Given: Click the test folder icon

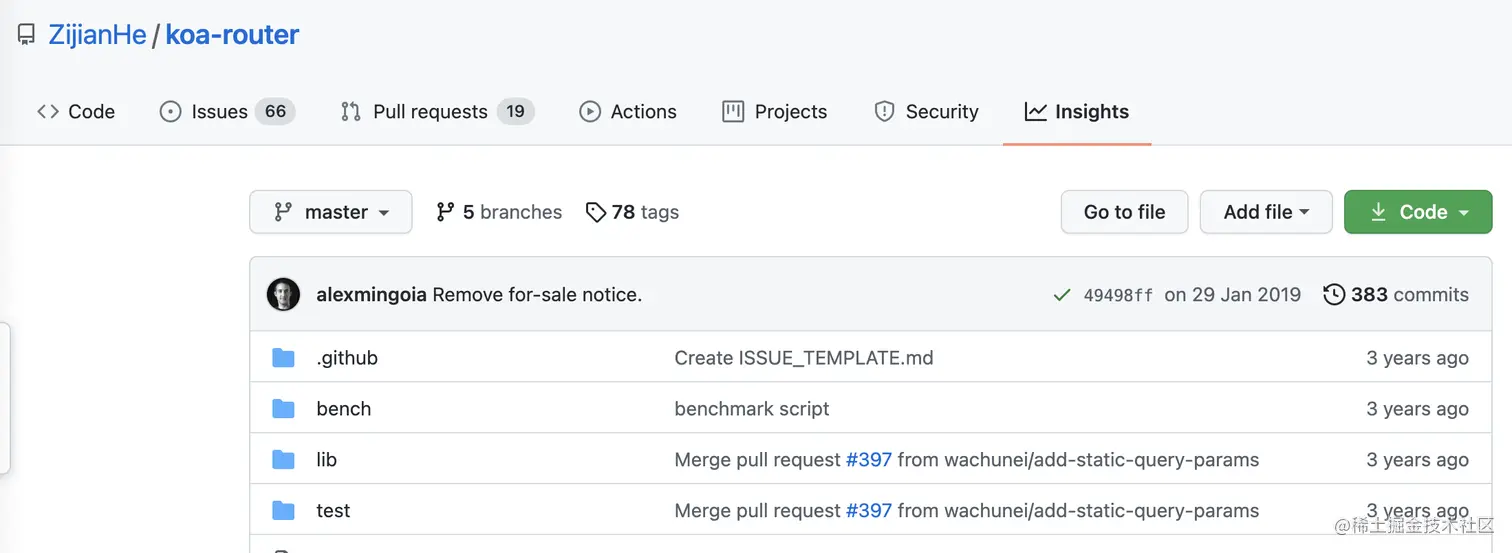Looking at the screenshot, I should pos(284,511).
